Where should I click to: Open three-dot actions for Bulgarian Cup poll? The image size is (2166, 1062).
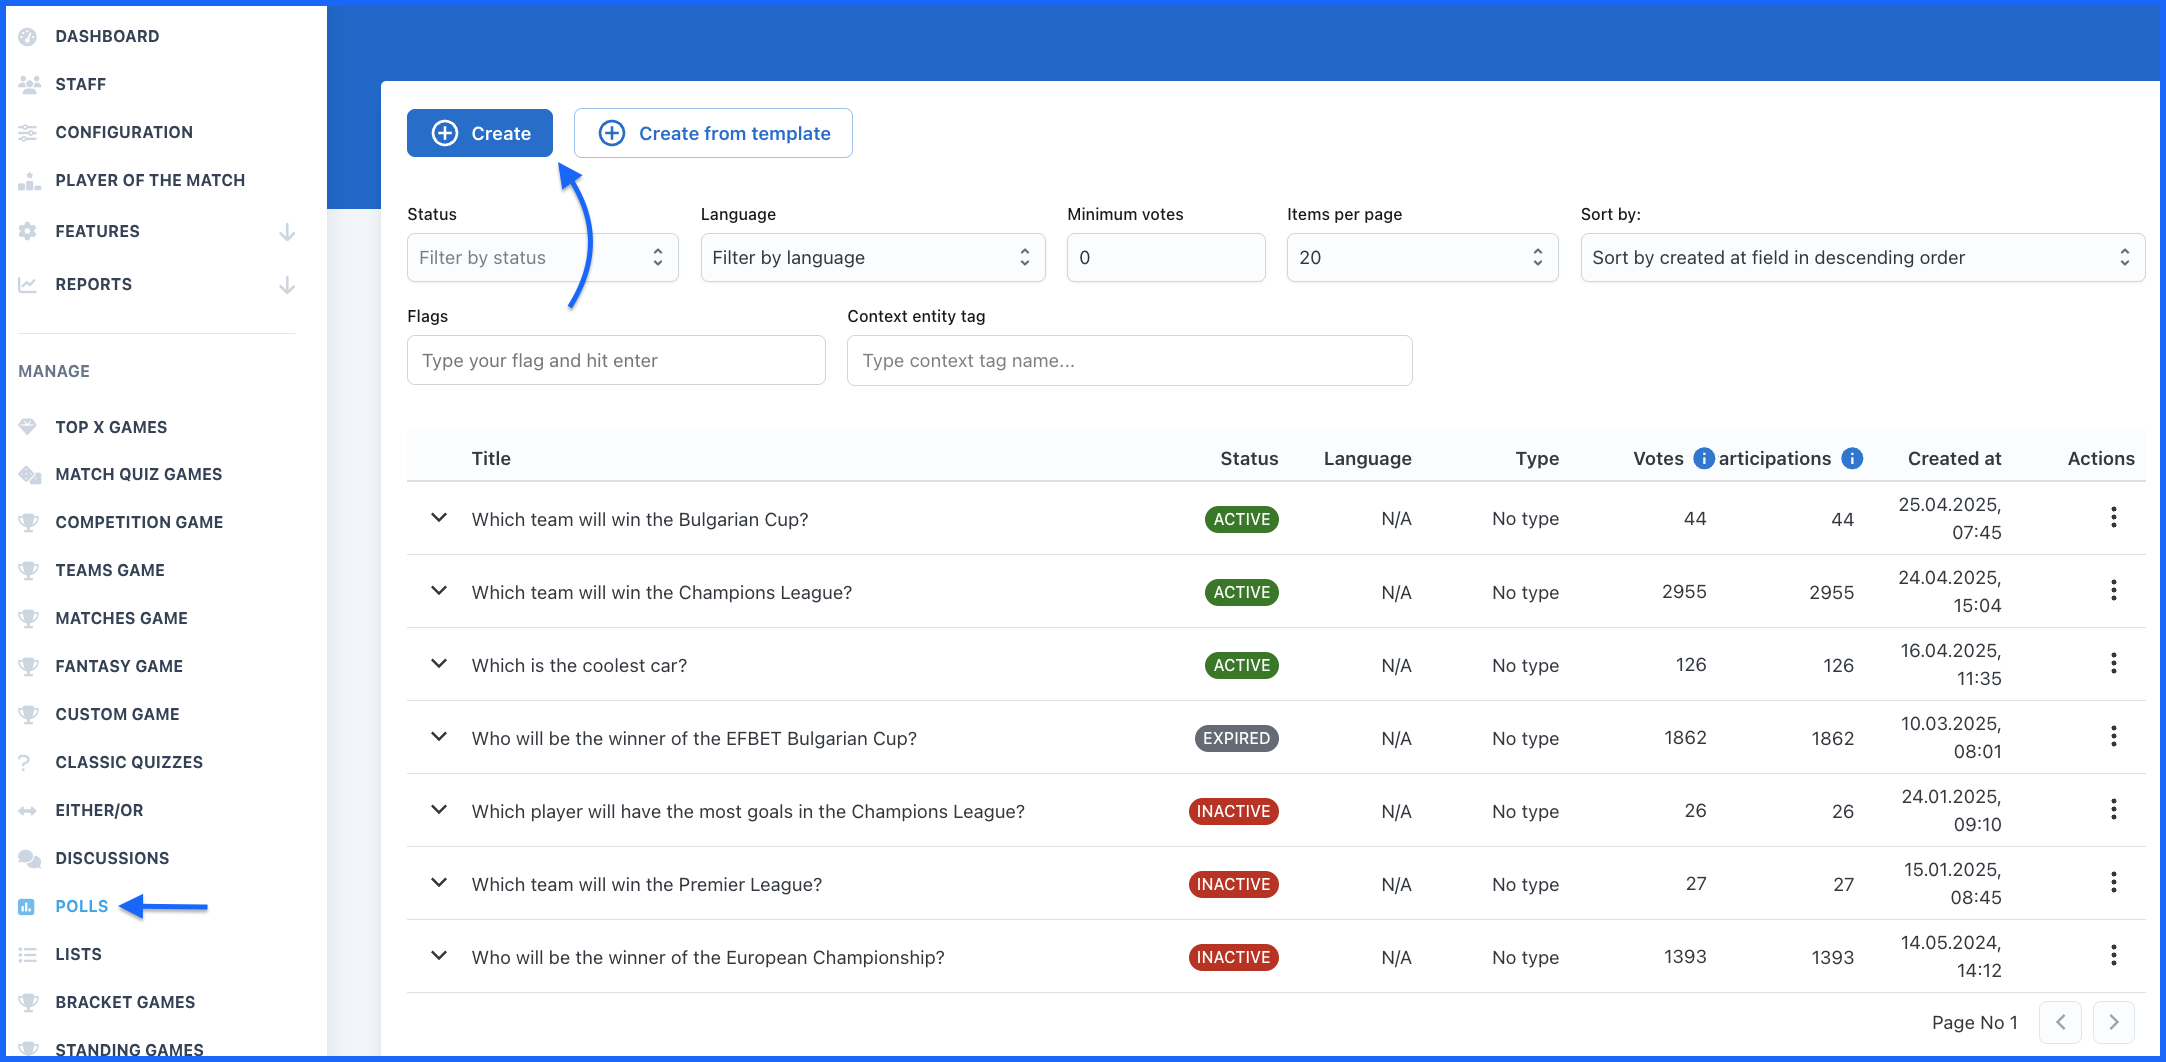coord(2113,518)
